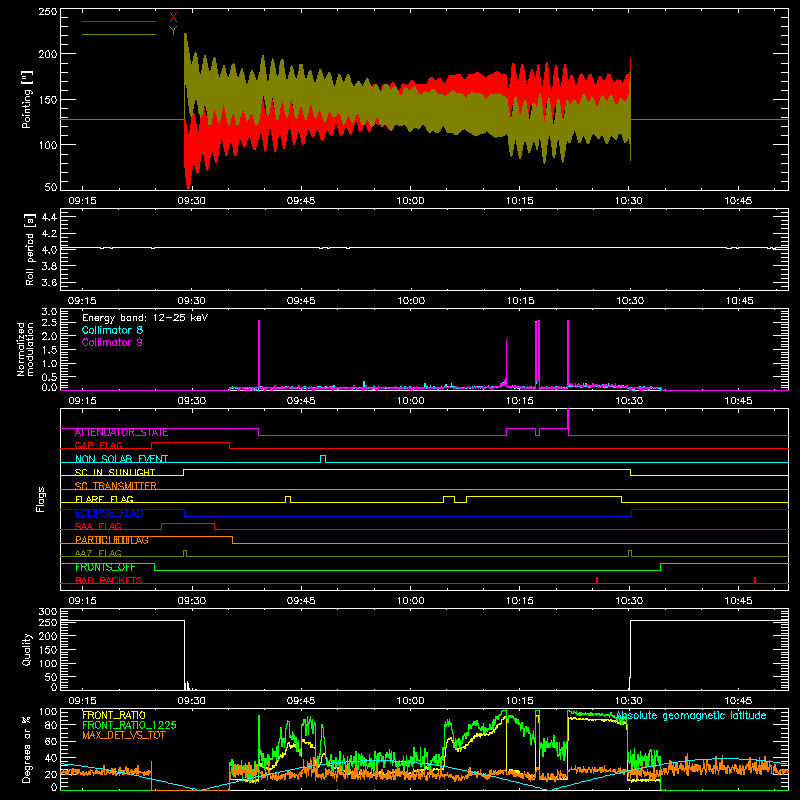Click the "1.5" tick on the modulation axis
This screenshot has height=800, width=800.
(49, 350)
